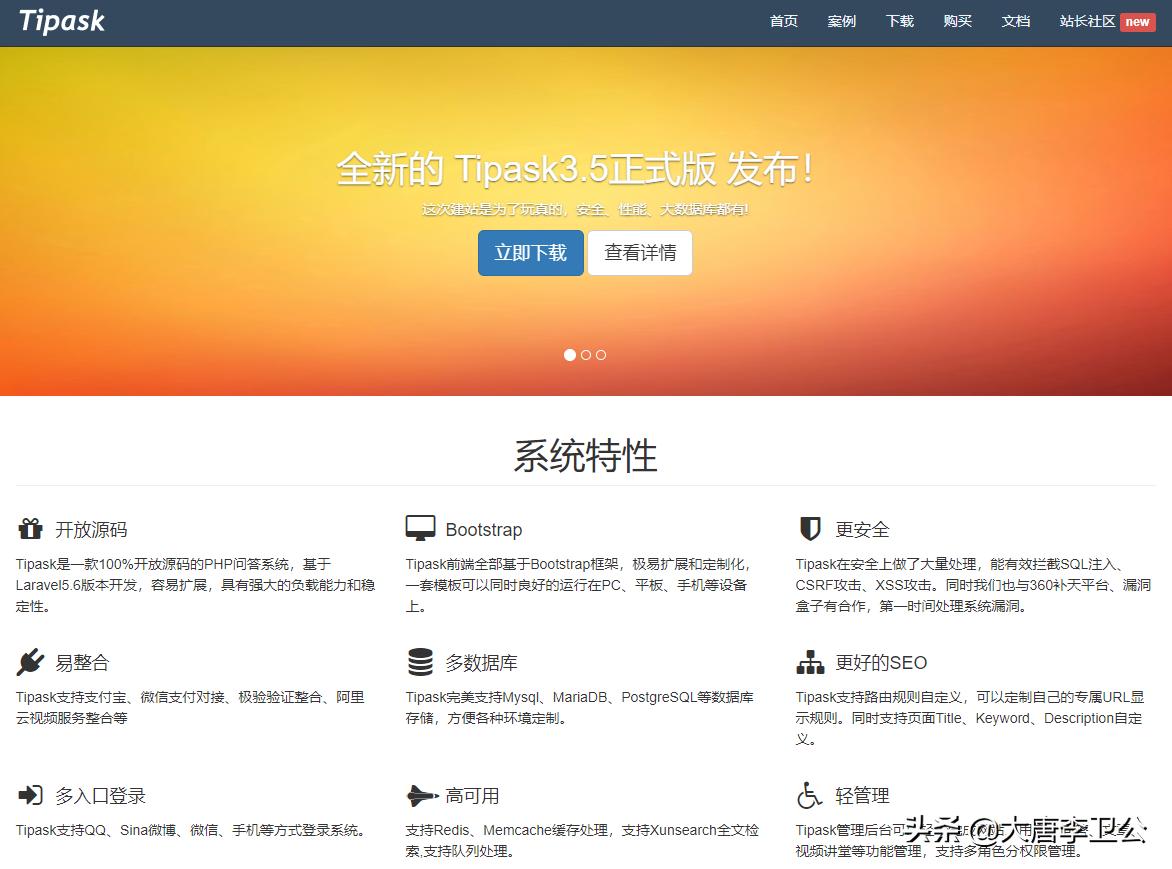The height and width of the screenshot is (869, 1172).
Task: Click the shuttle icon beside 高可用
Action: tap(422, 795)
